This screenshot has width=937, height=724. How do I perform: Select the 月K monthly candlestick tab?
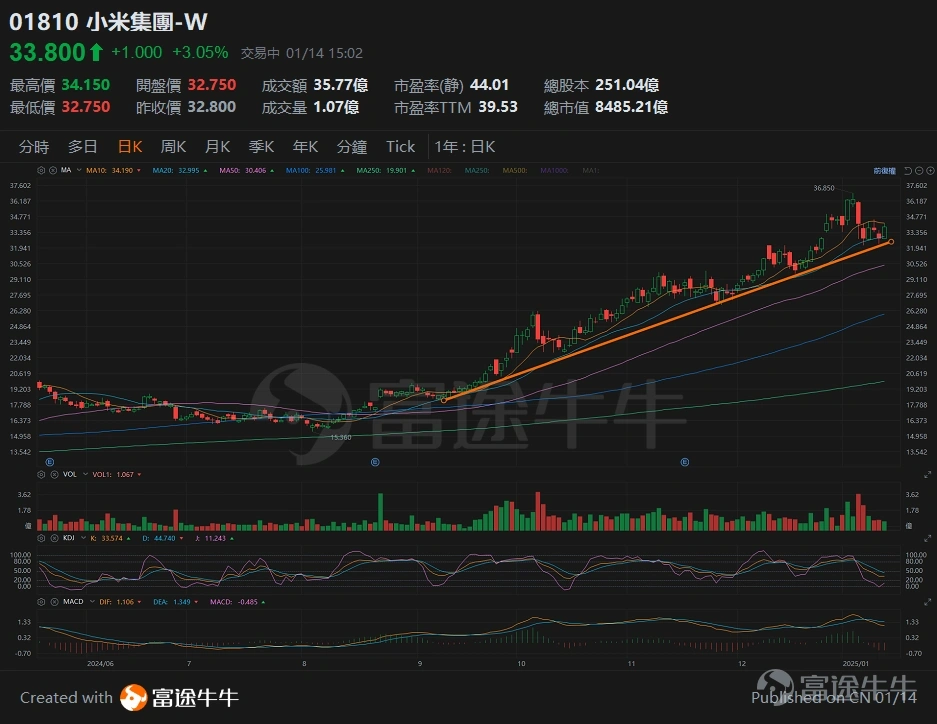[x=218, y=146]
